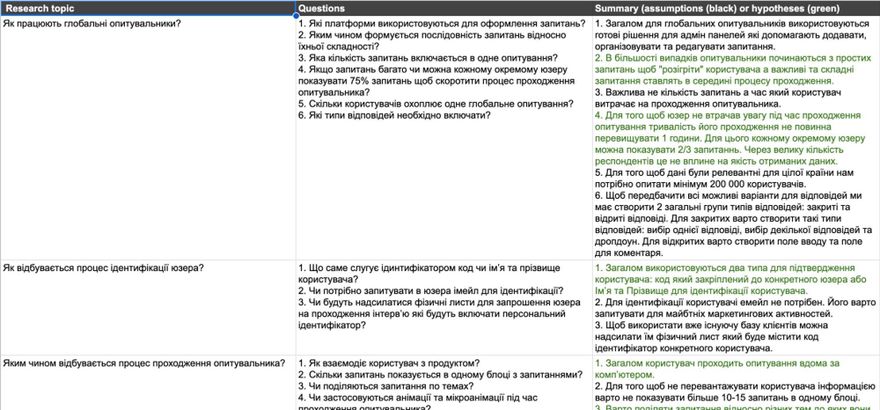Screen dimensions: 880x410
Task: Select summary cell starting "1. Загалом для глобальних опитувальників"
Action: click(x=736, y=138)
